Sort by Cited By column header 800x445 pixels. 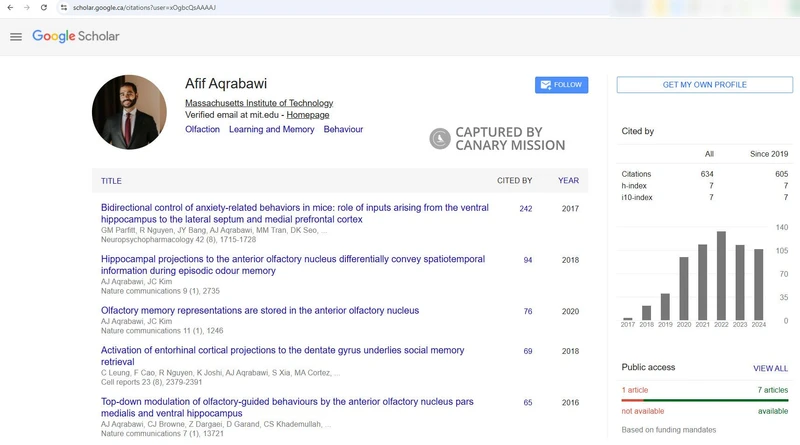click(514, 181)
